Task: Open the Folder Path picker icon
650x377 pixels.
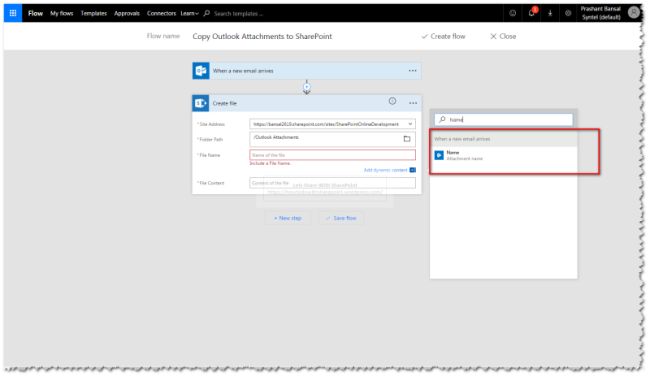Action: 407,139
